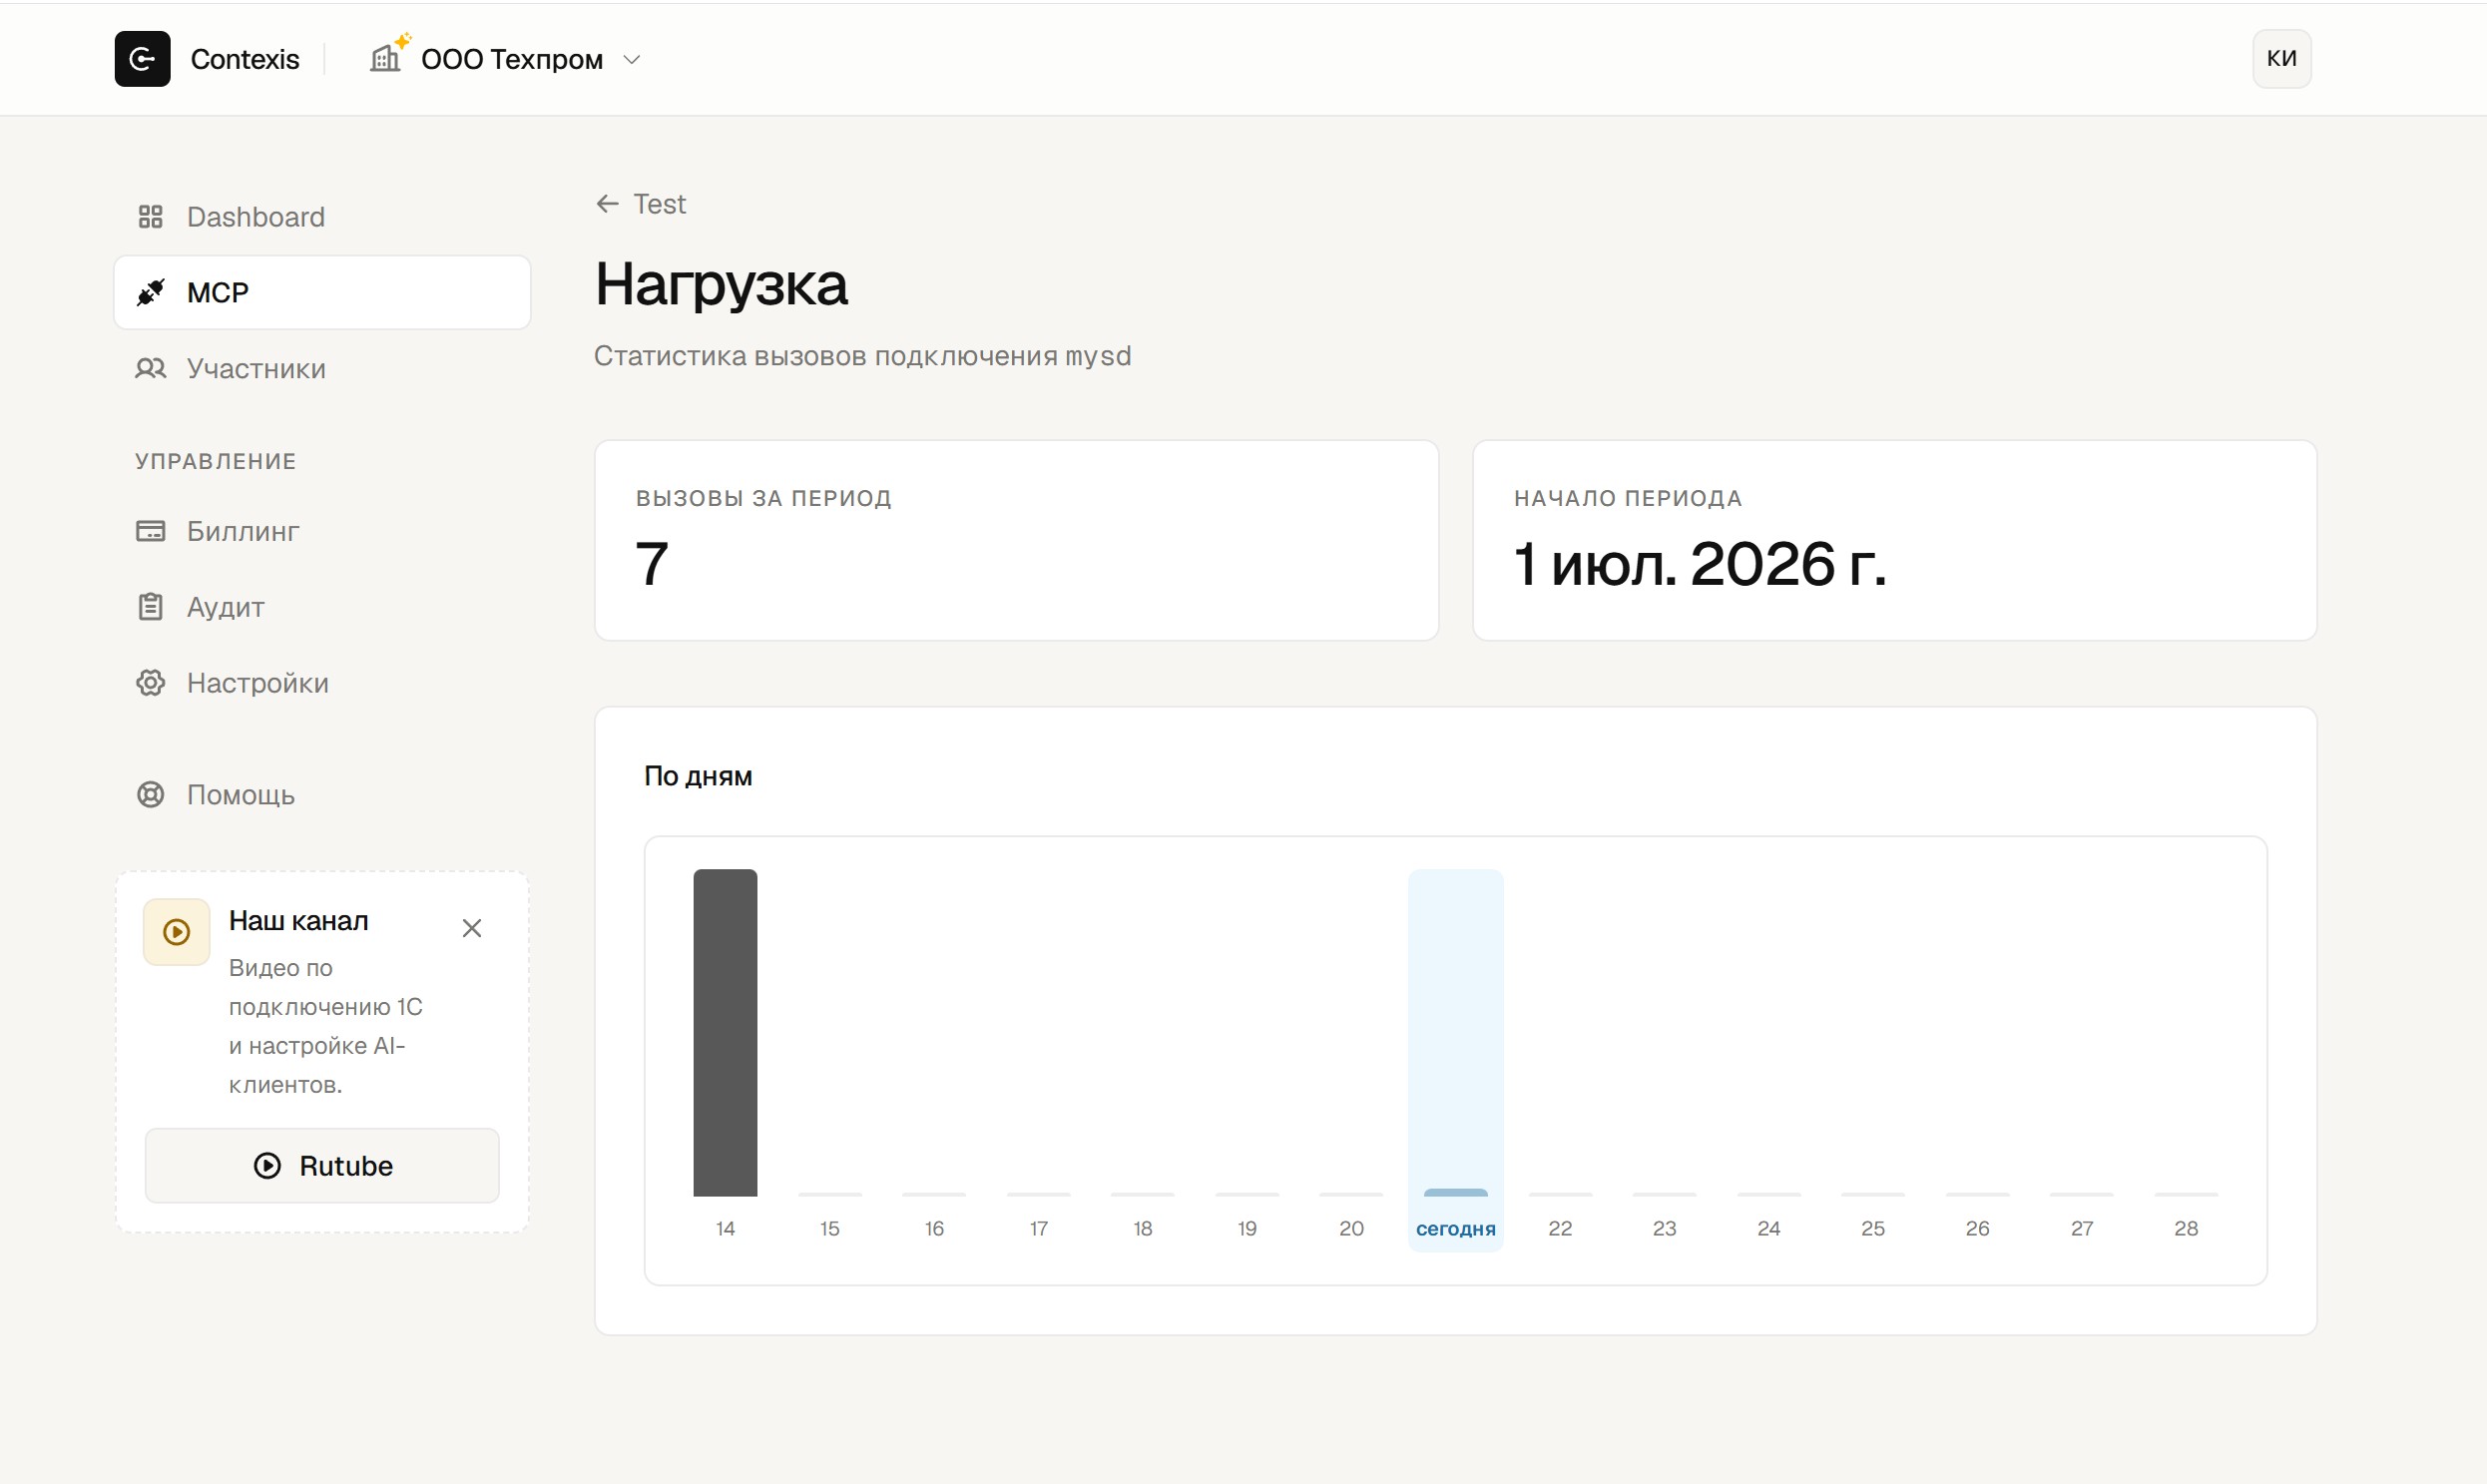
Task: Open the КИ user avatar menu
Action: point(2281,59)
